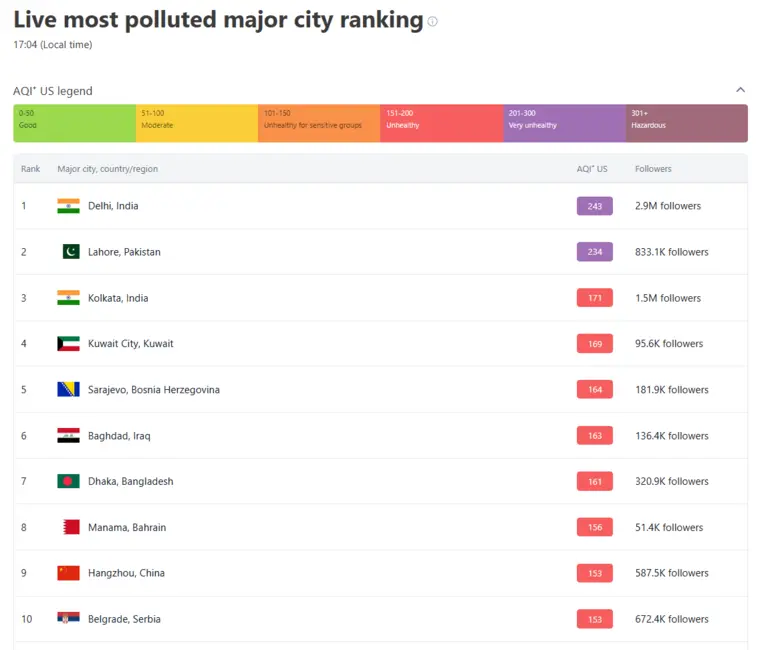
Task: Select the purple Very unhealthy legend swatch
Action: (x=564, y=123)
